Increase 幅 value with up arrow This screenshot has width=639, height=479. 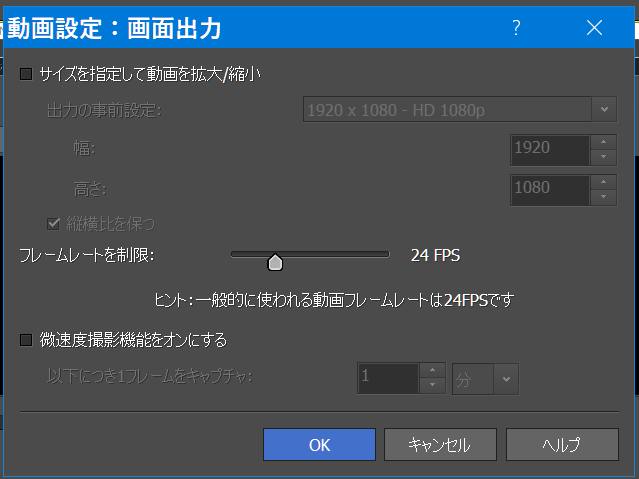[603, 143]
